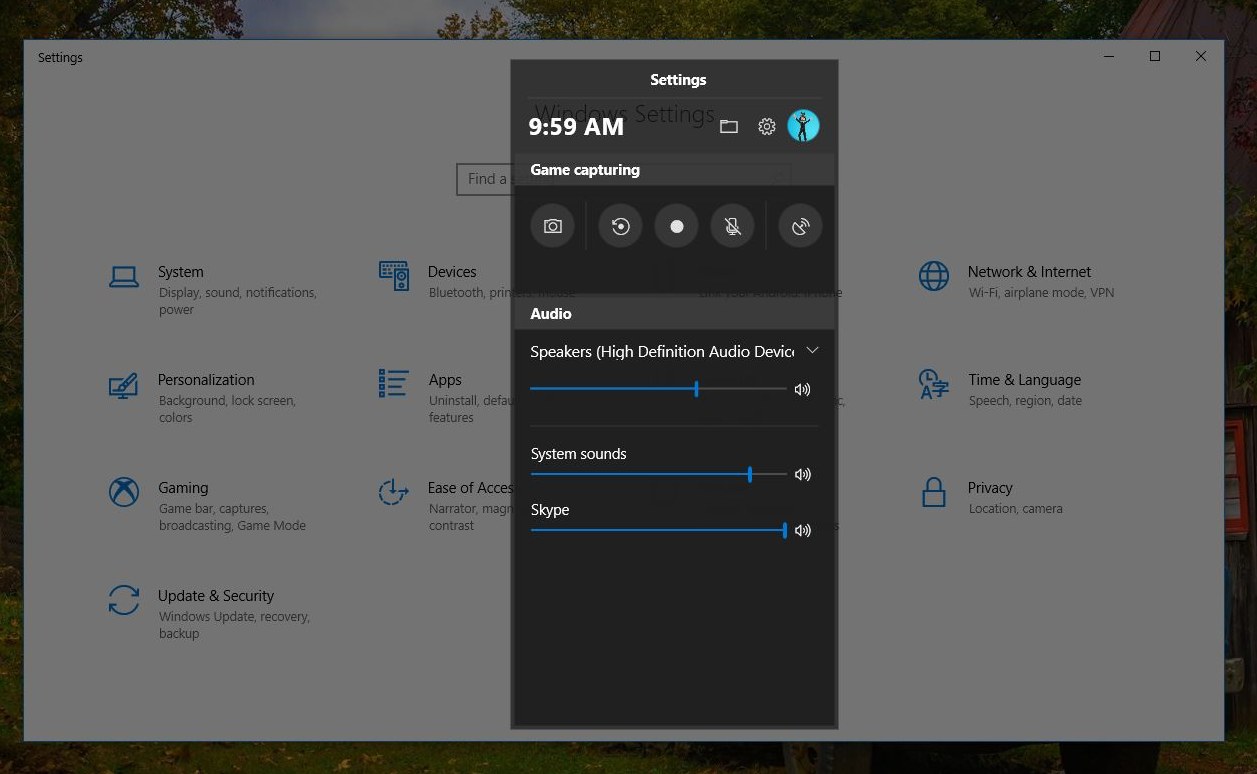Viewport: 1257px width, 774px height.
Task: Click the Personalization paintbrush icon
Action: [x=124, y=385]
